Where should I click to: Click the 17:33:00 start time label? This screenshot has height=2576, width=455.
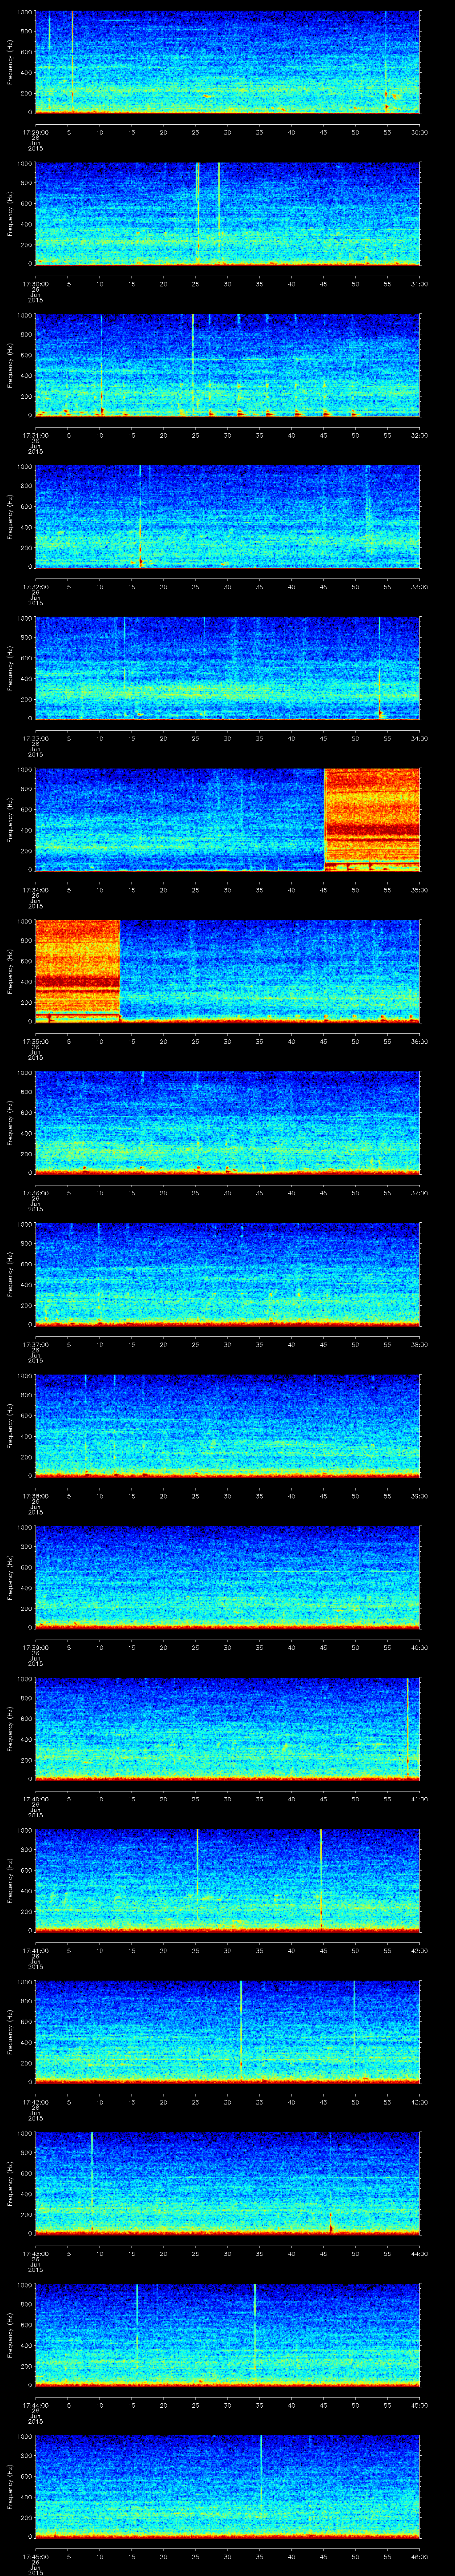[x=35, y=737]
